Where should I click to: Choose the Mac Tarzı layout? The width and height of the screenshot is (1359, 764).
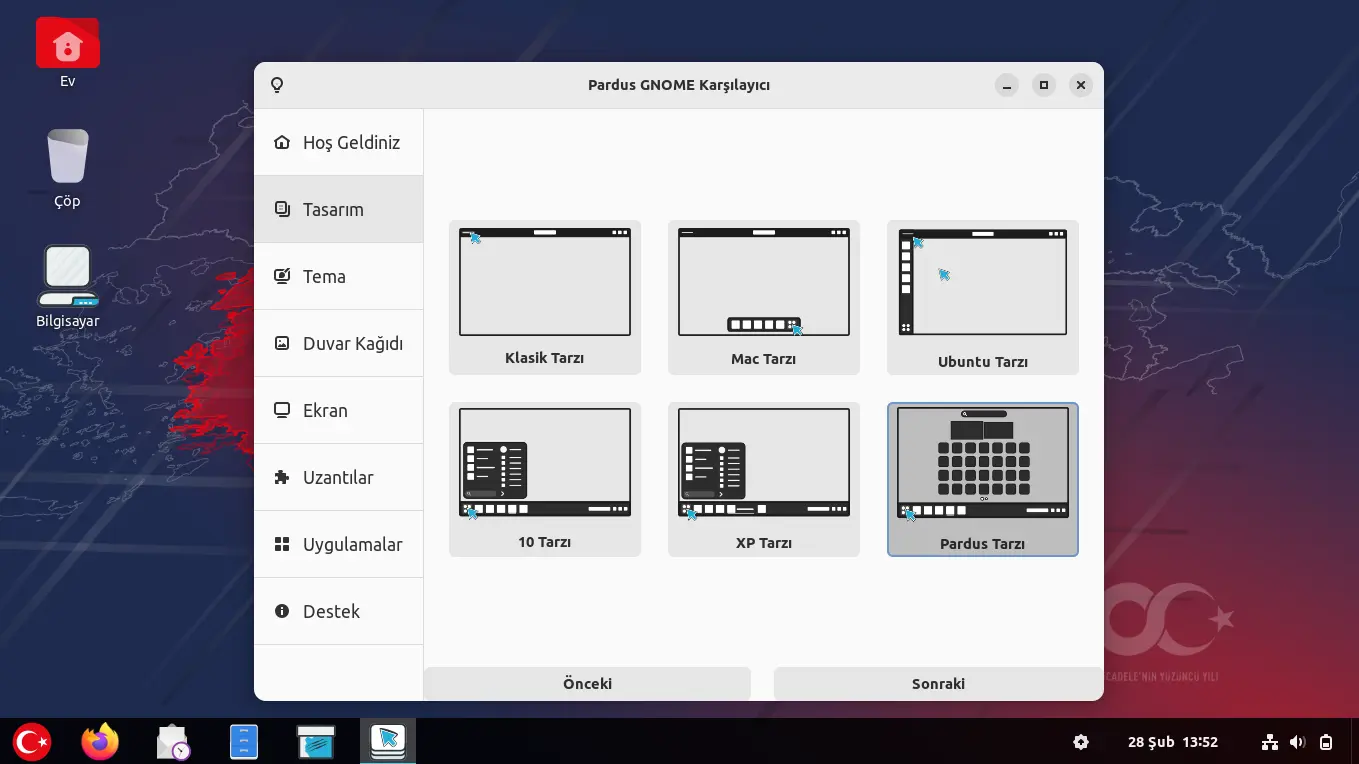point(764,297)
